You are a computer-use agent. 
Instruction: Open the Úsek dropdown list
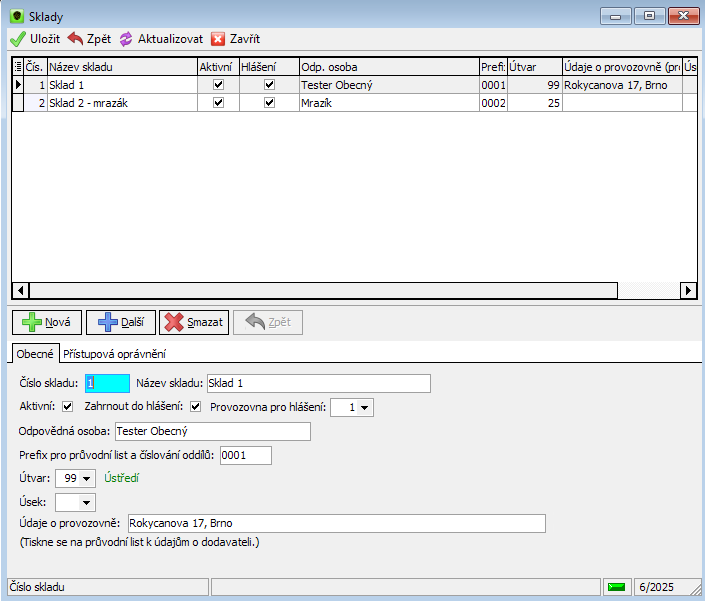click(x=87, y=503)
